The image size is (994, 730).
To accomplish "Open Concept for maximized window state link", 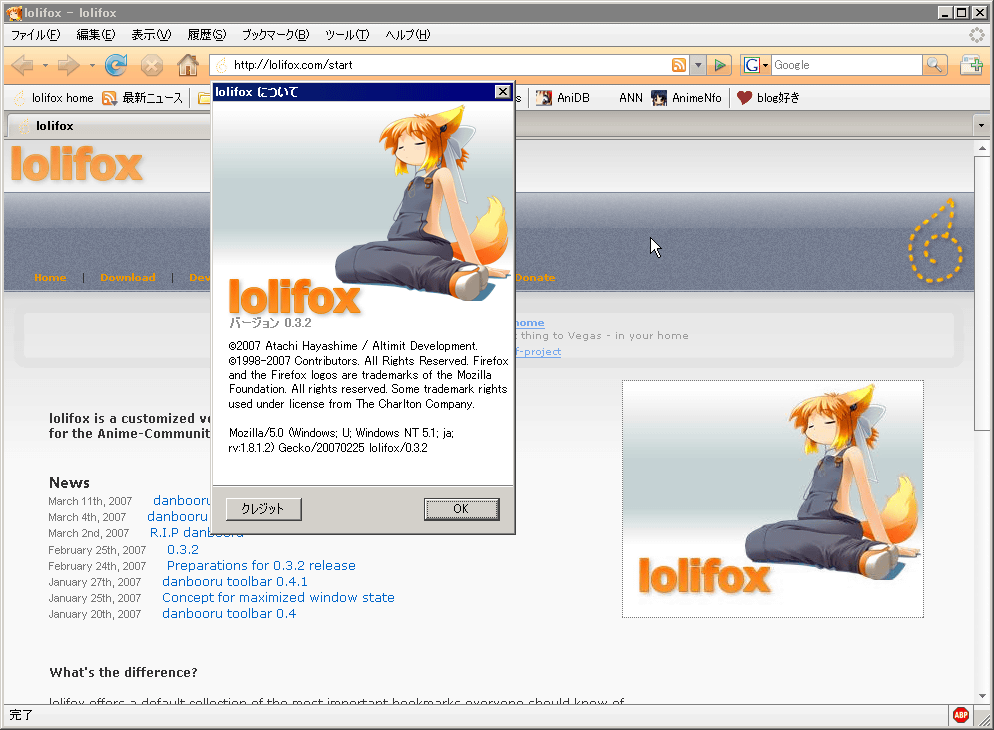I will [x=278, y=598].
